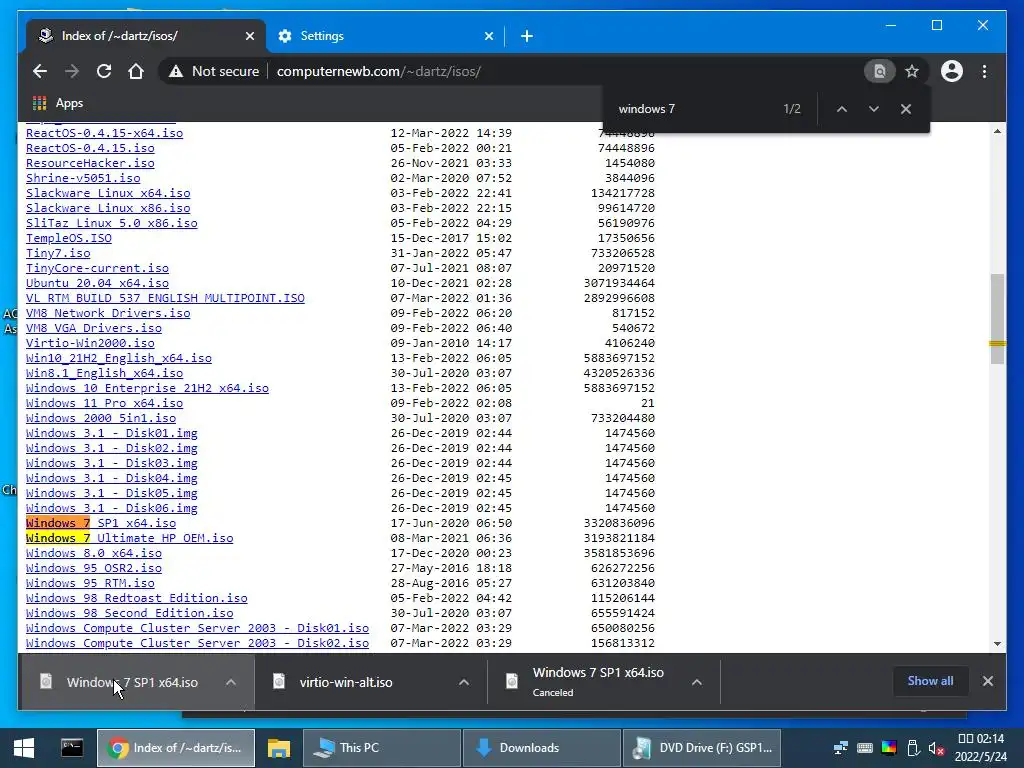Click the network icon in system tray
This screenshot has height=768, width=1024.
click(841, 748)
